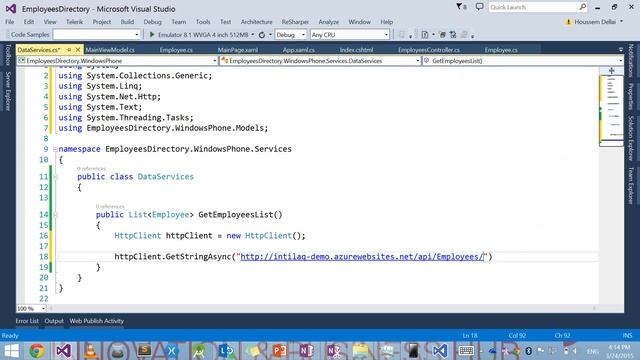Open VLC media player from taskbar
Image resolution: width=640 pixels, height=360 pixels.
[91, 351]
